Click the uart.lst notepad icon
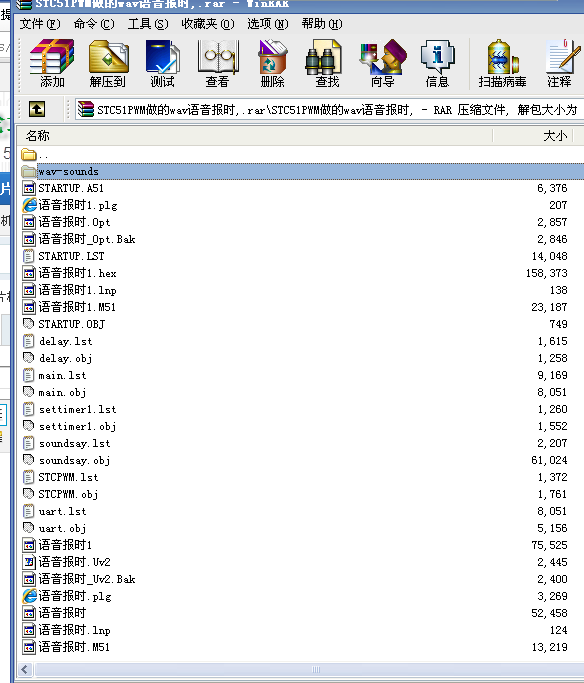Viewport: 584px width, 683px height. (28, 511)
